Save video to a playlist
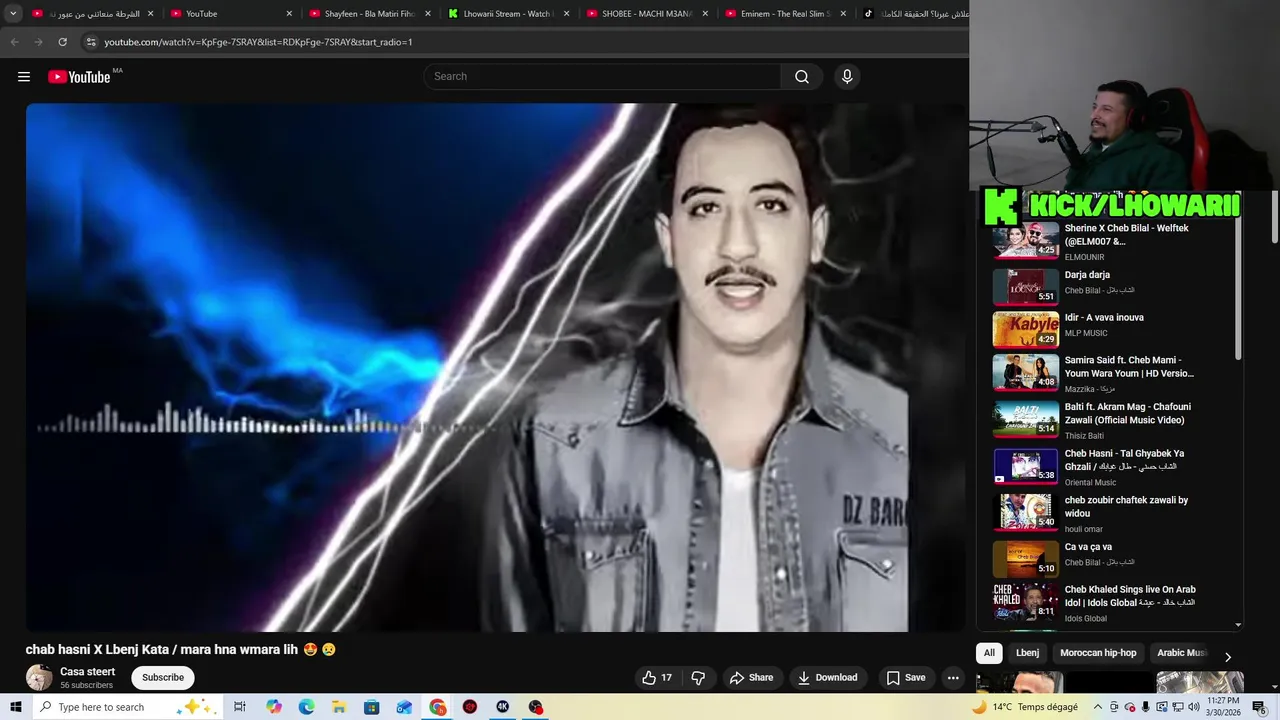The height and width of the screenshot is (720, 1280). (906, 678)
